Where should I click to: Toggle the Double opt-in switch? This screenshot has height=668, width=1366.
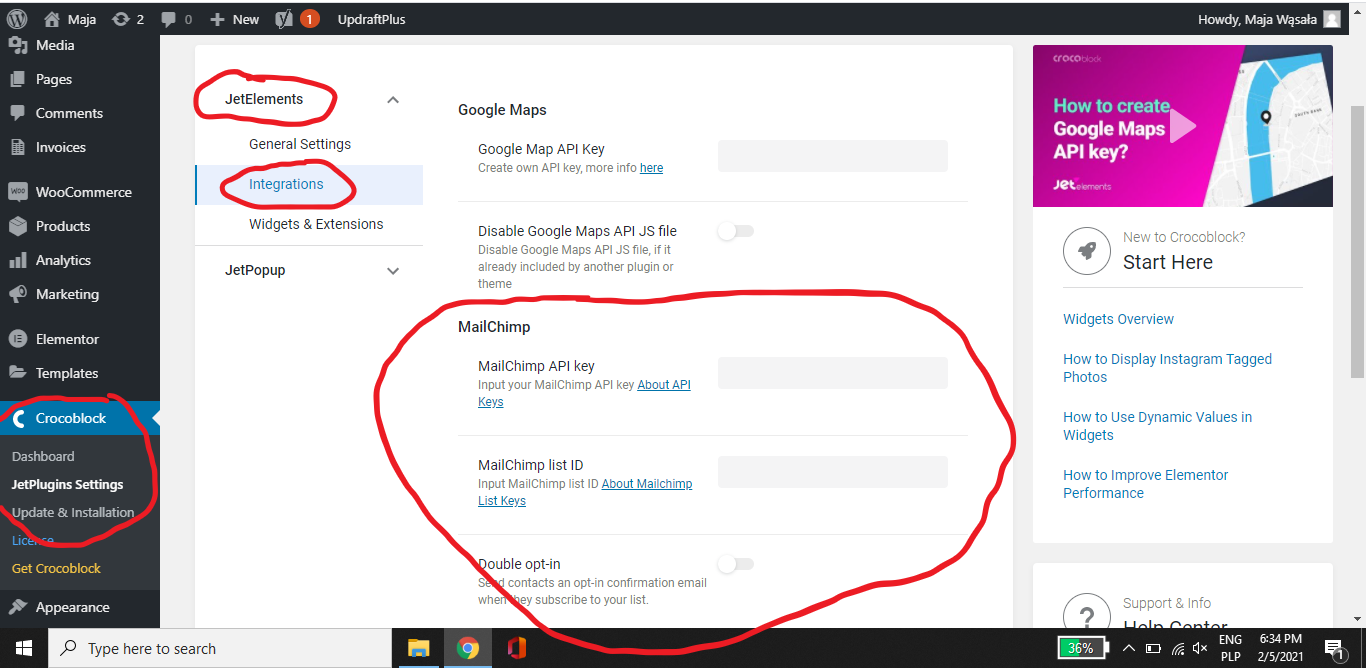(735, 564)
